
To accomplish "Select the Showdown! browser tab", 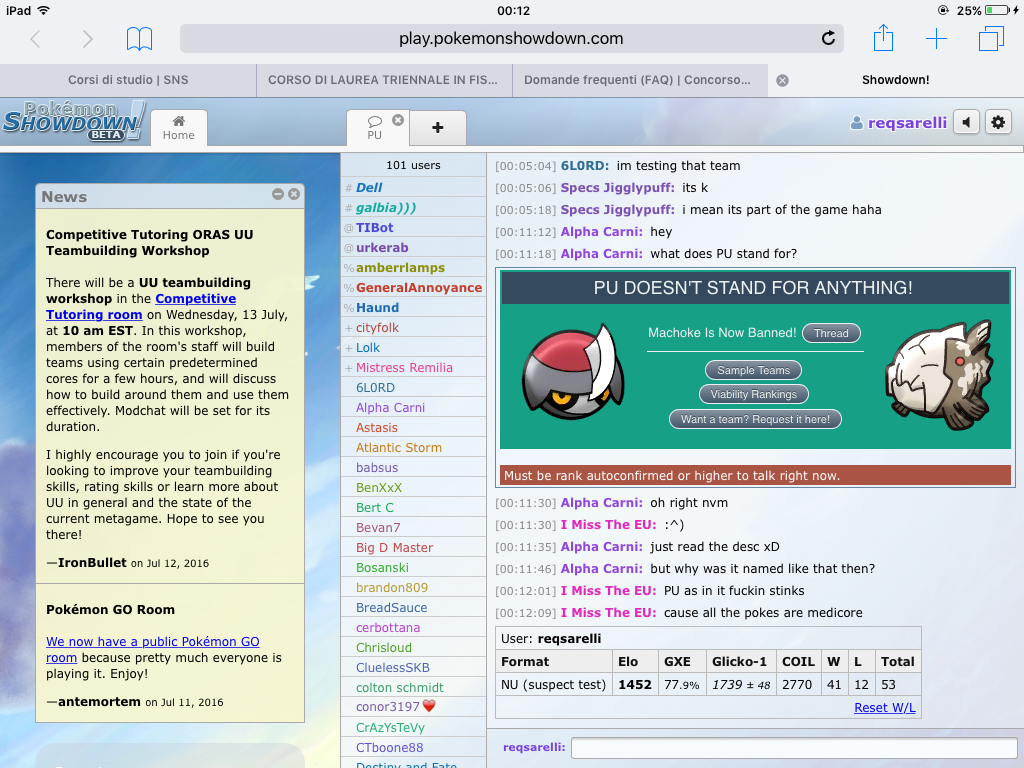I will (895, 80).
